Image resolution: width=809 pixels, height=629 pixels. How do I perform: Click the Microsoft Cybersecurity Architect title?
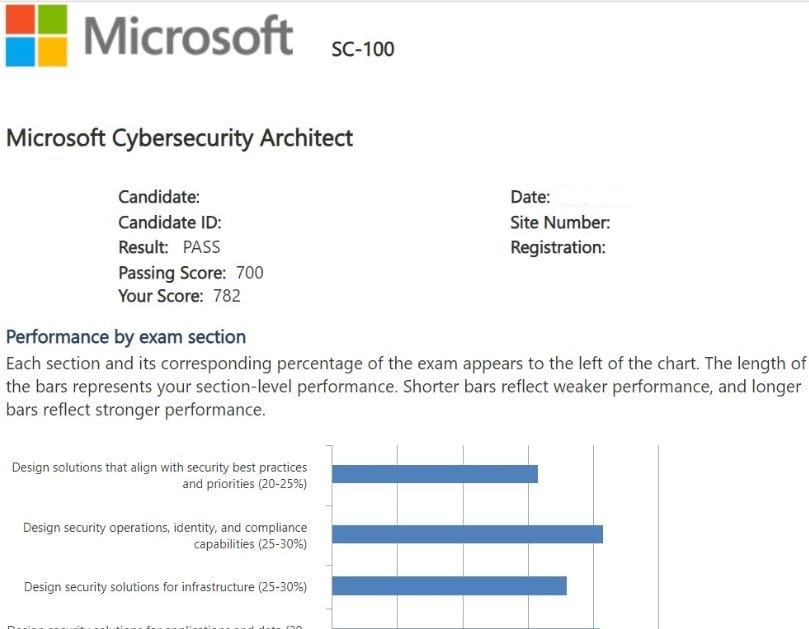click(x=180, y=138)
